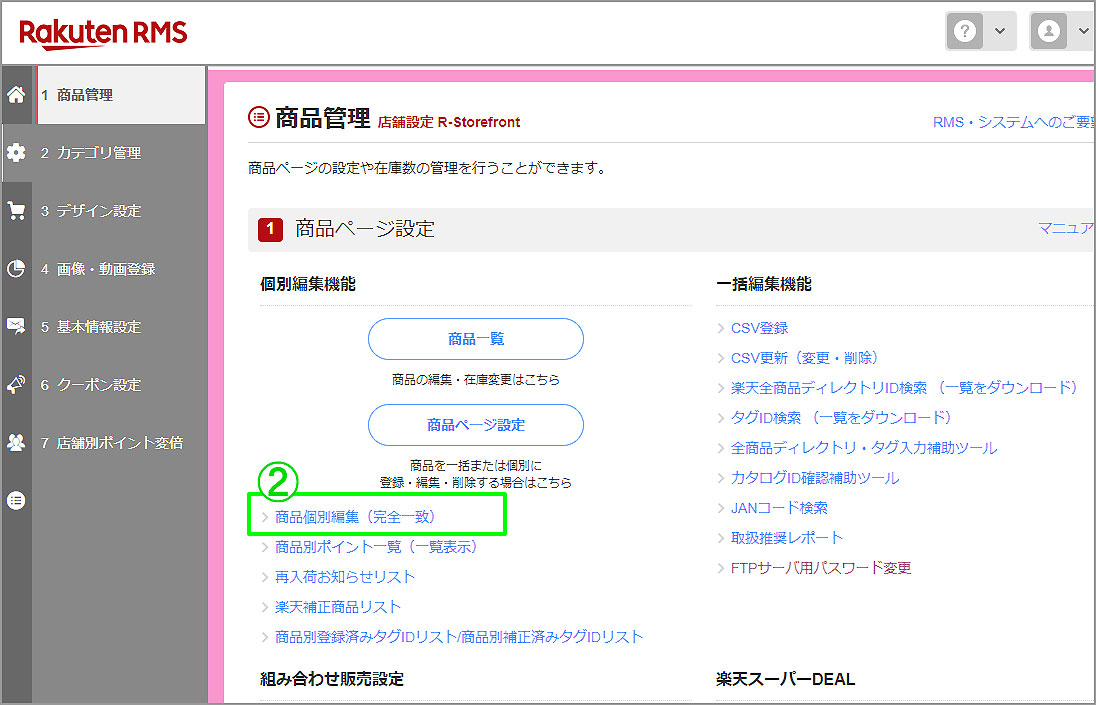Open the help icon with question mark

click(964, 31)
